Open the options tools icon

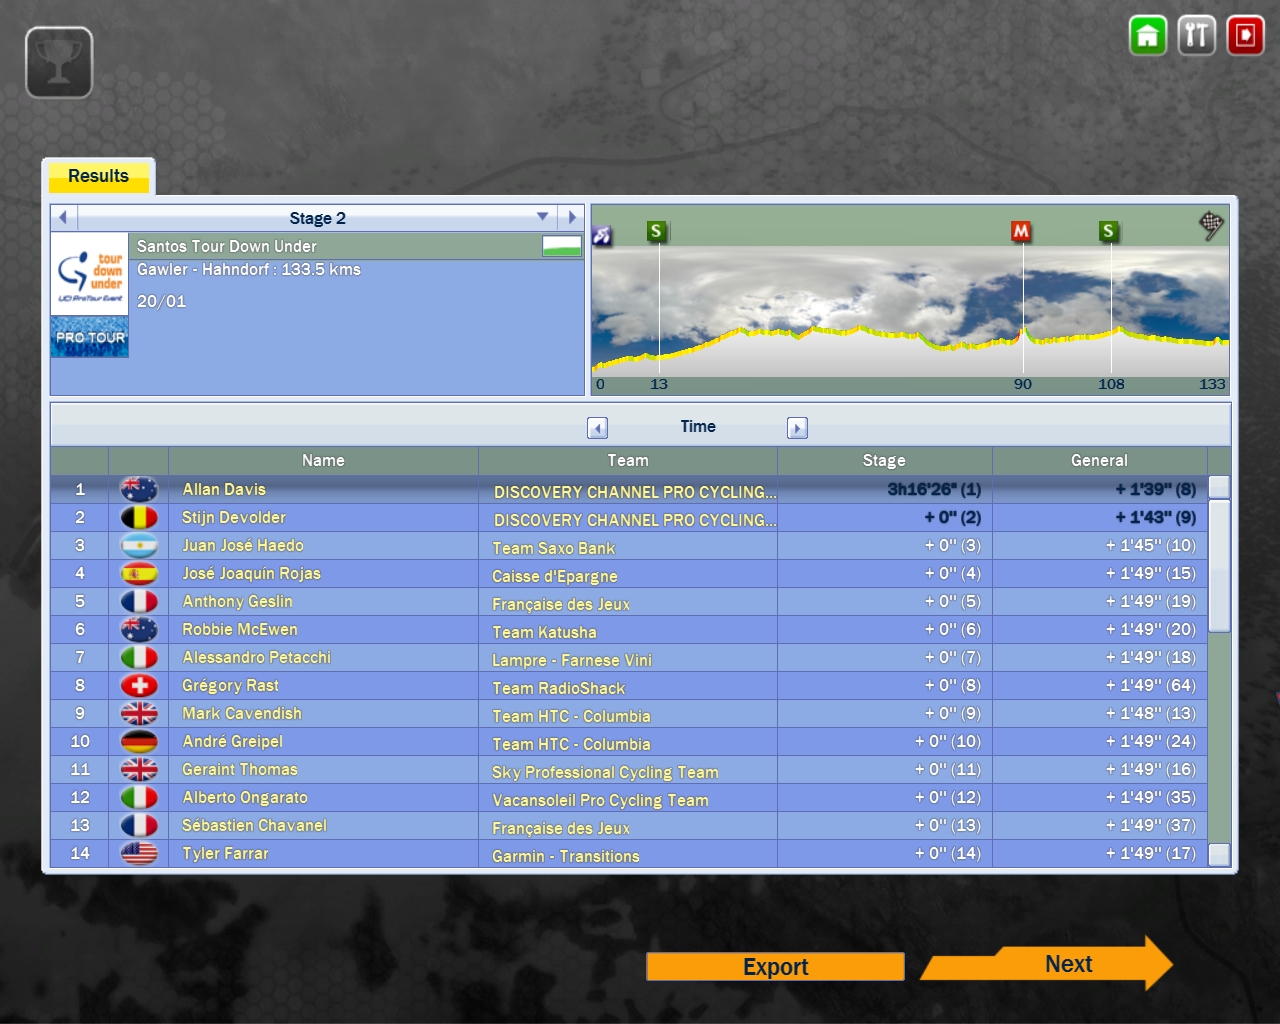pyautogui.click(x=1196, y=36)
